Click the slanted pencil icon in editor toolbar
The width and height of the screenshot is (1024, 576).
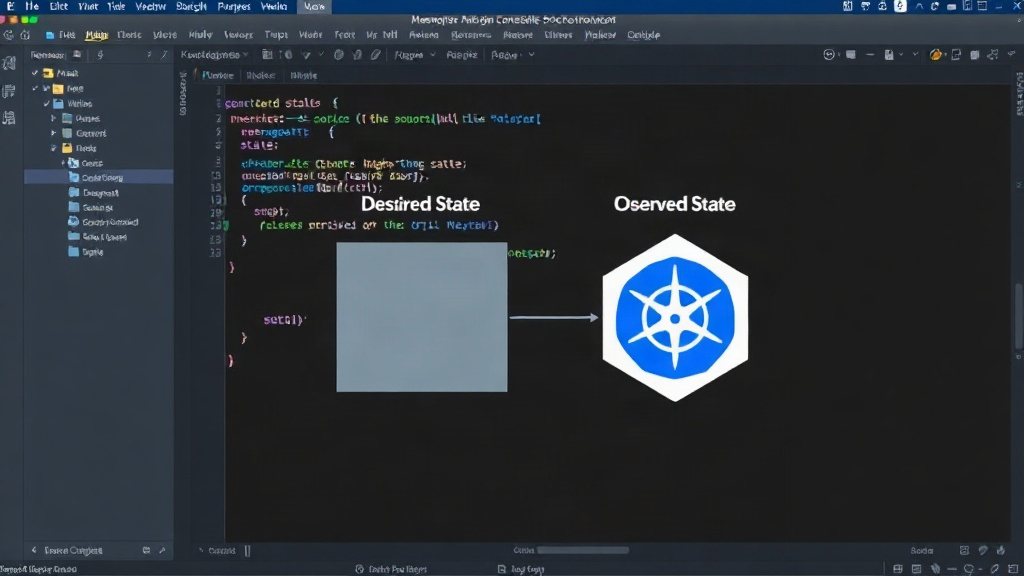tap(376, 55)
